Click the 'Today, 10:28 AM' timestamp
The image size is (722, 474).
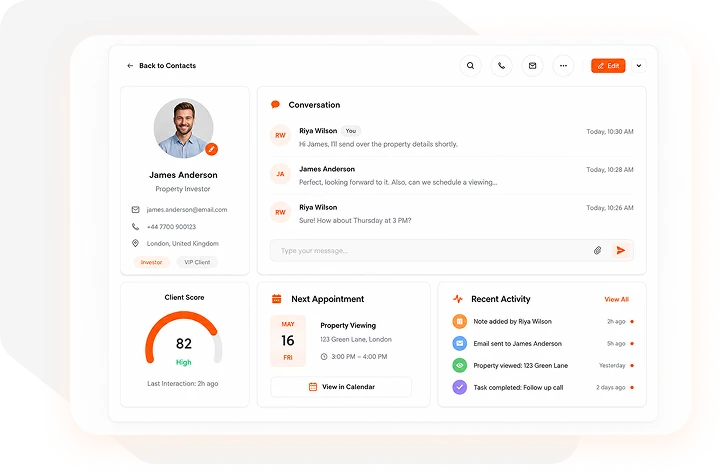tap(610, 170)
